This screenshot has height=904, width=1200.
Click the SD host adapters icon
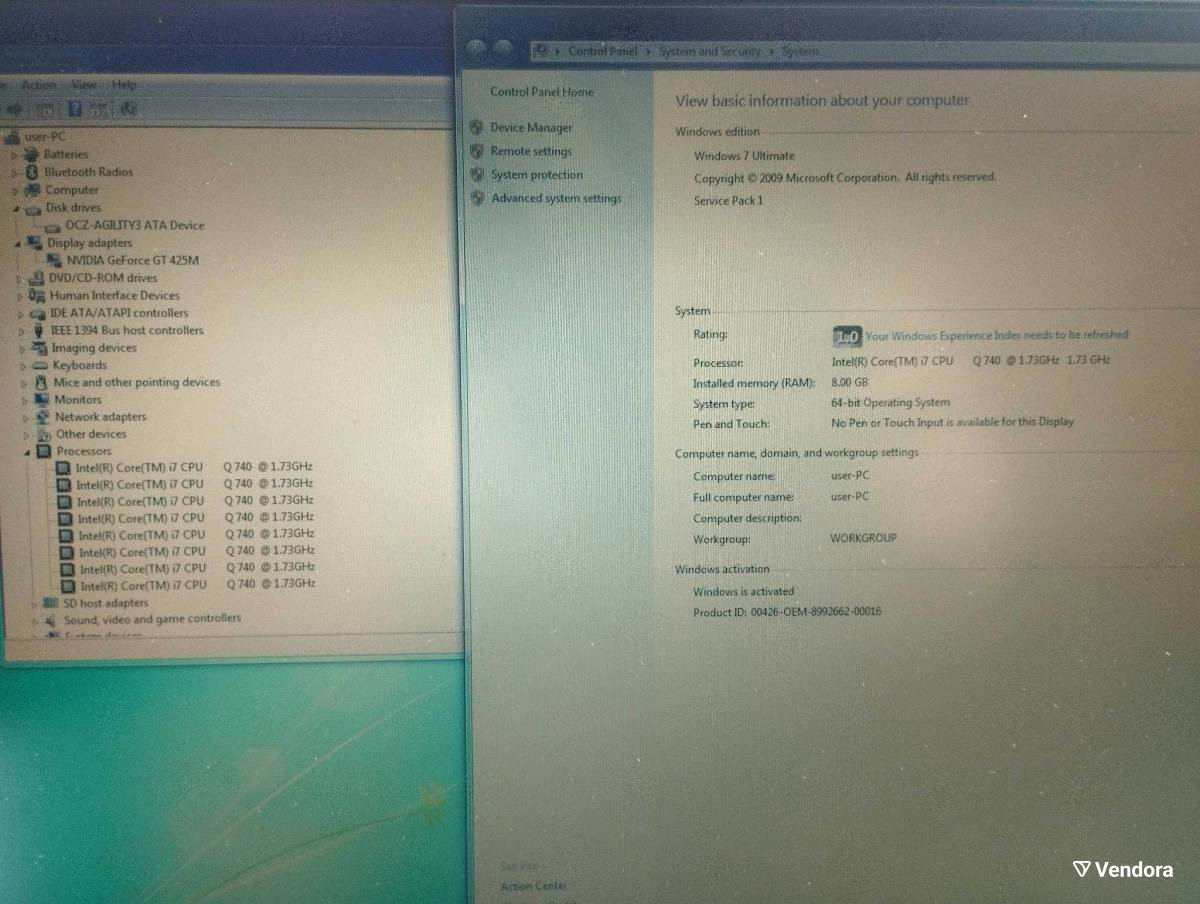52,604
